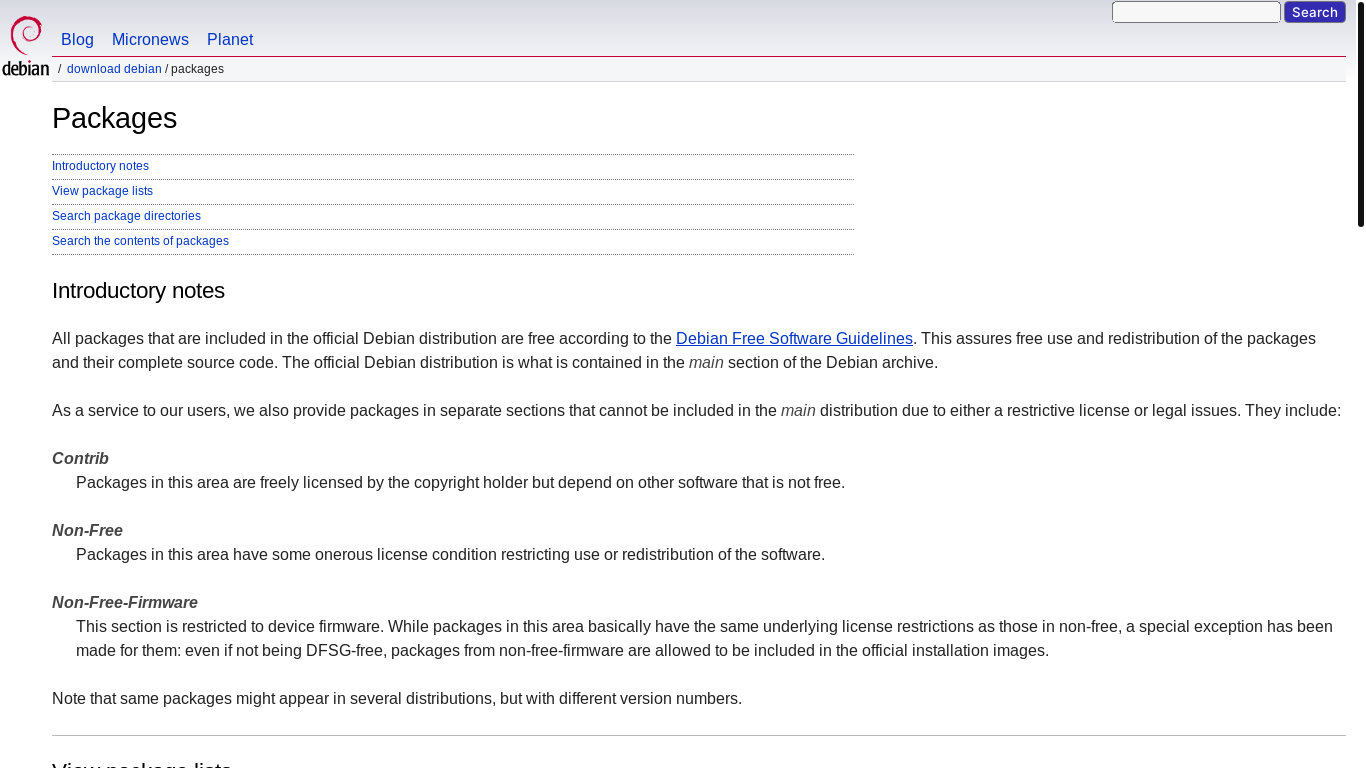This screenshot has width=1366, height=768.
Task: Click the 'packages' breadcrumb text
Action: (197, 69)
